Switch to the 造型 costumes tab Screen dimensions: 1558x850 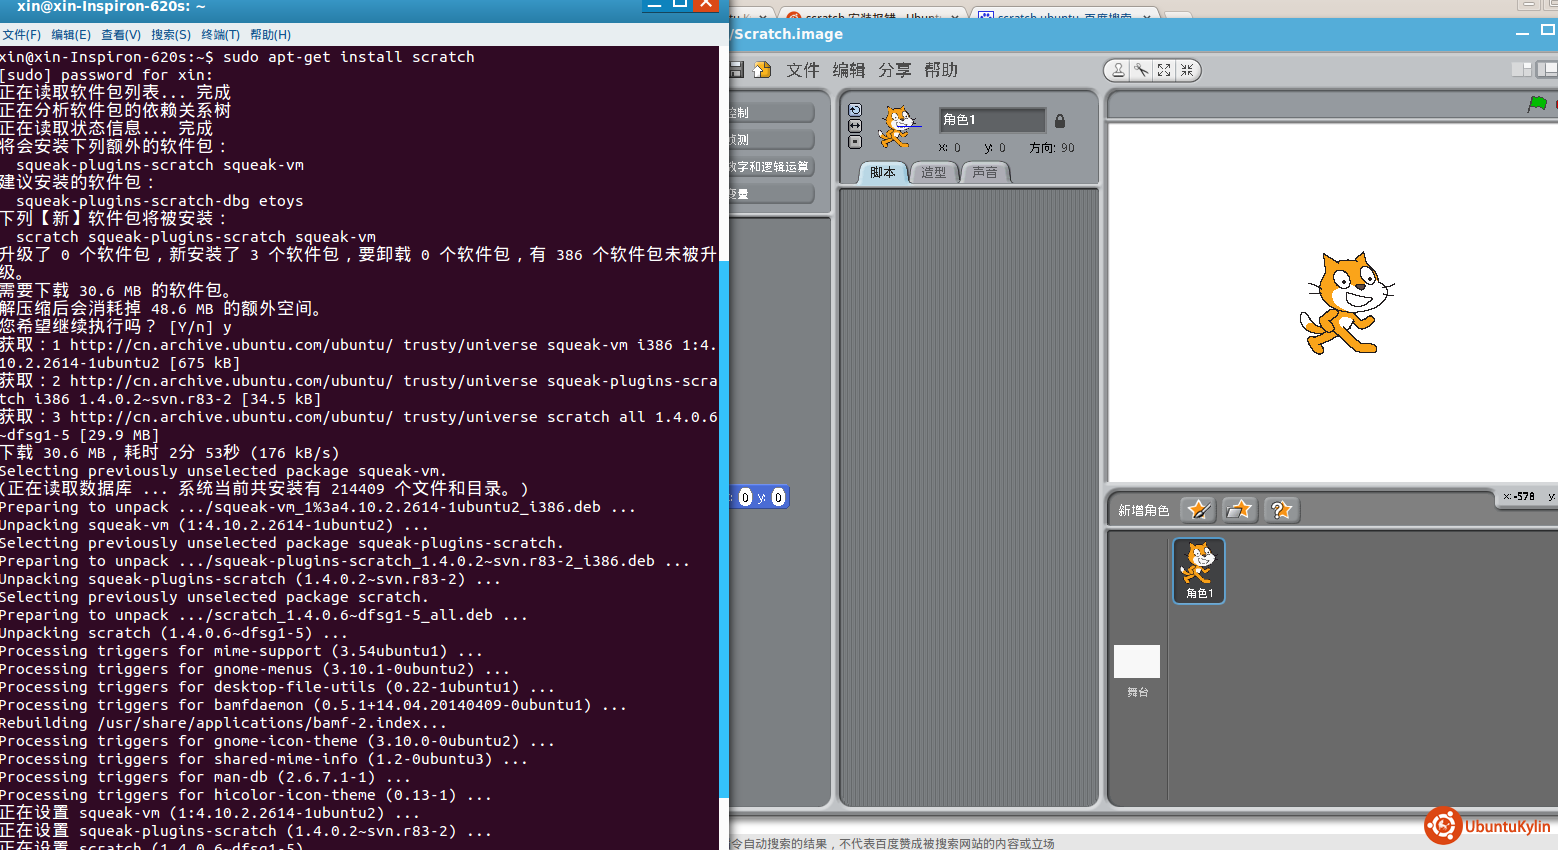tap(933, 173)
